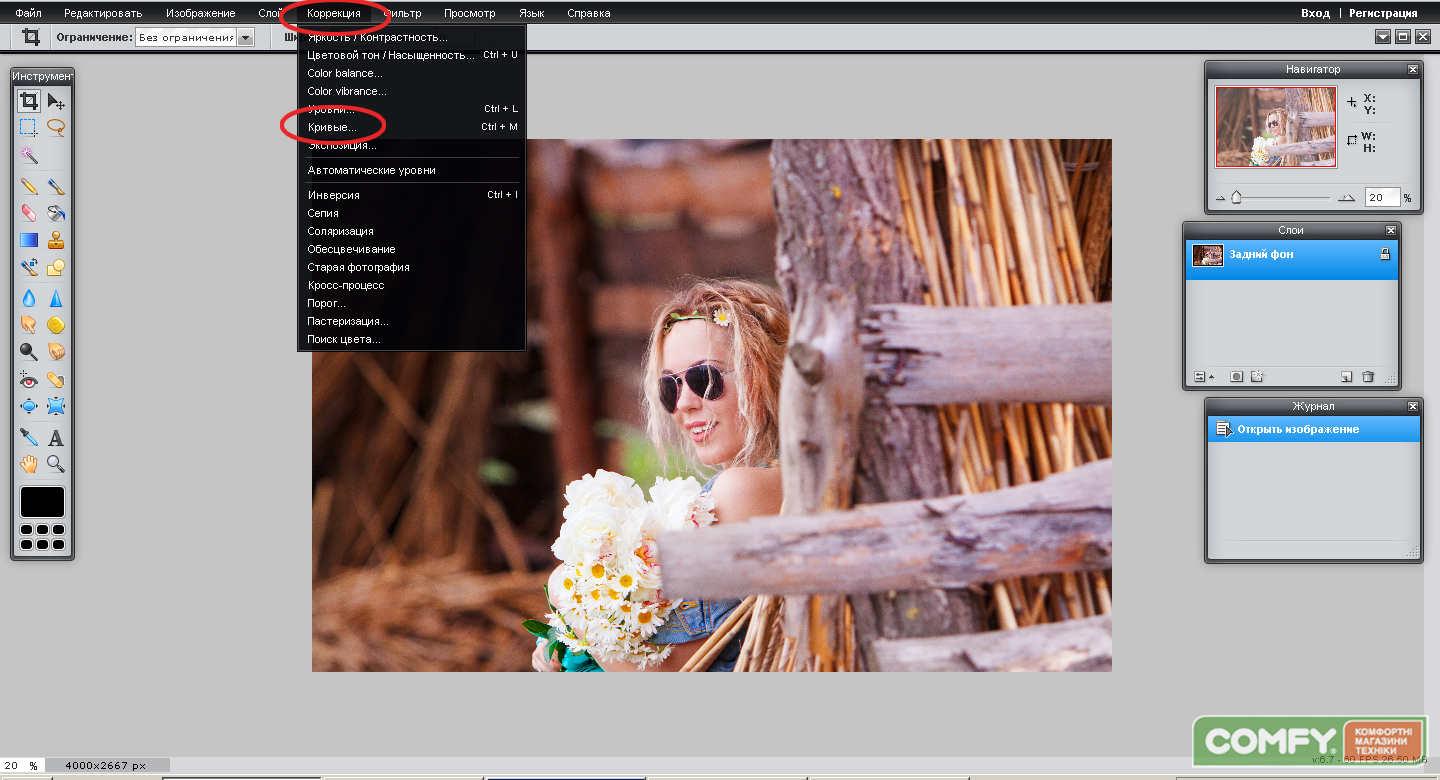Apply Обесцвечивание from the menu
Viewport: 1440px width, 780px height.
(412, 249)
